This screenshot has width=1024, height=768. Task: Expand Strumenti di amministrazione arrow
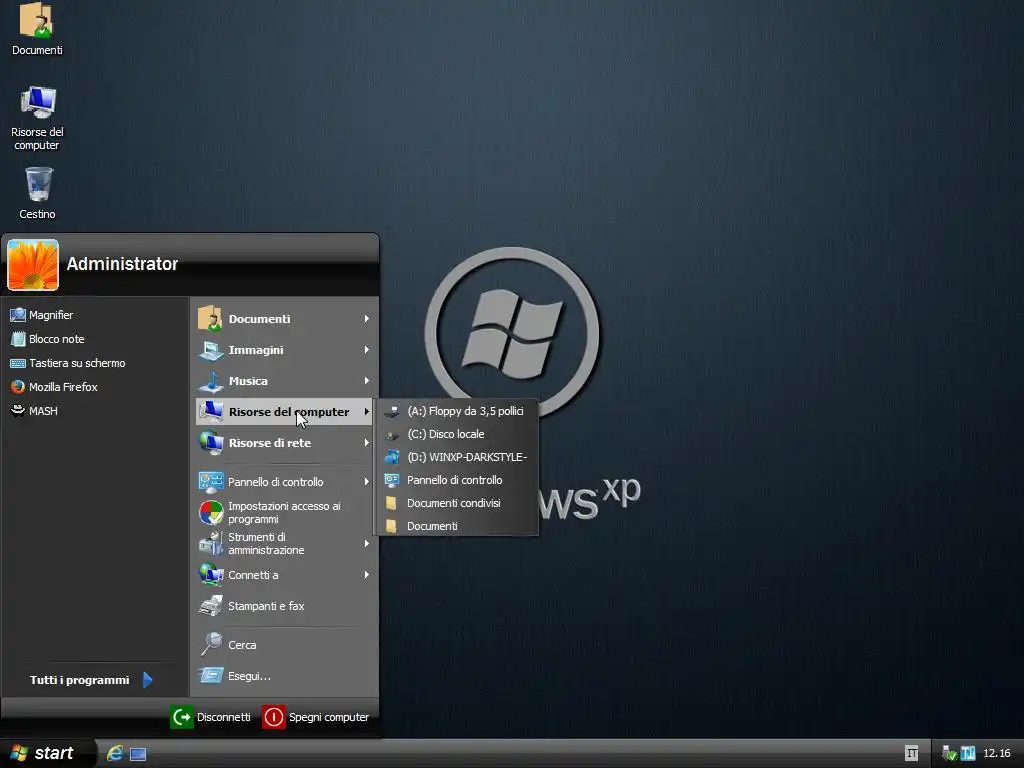pos(366,543)
